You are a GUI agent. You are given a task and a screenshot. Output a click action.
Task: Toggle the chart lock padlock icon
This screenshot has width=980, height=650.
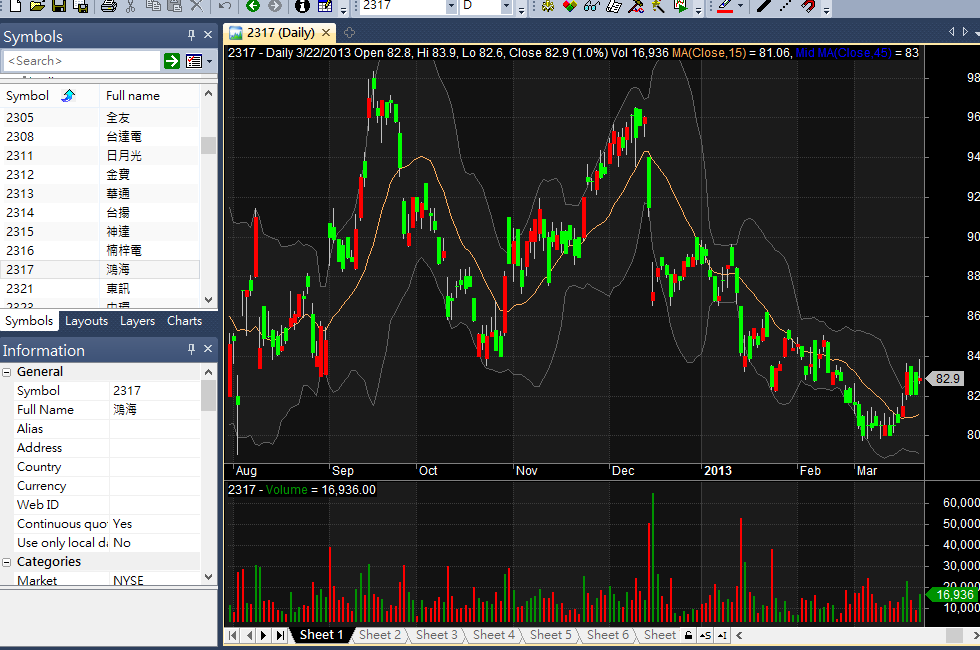pyautogui.click(x=688, y=635)
